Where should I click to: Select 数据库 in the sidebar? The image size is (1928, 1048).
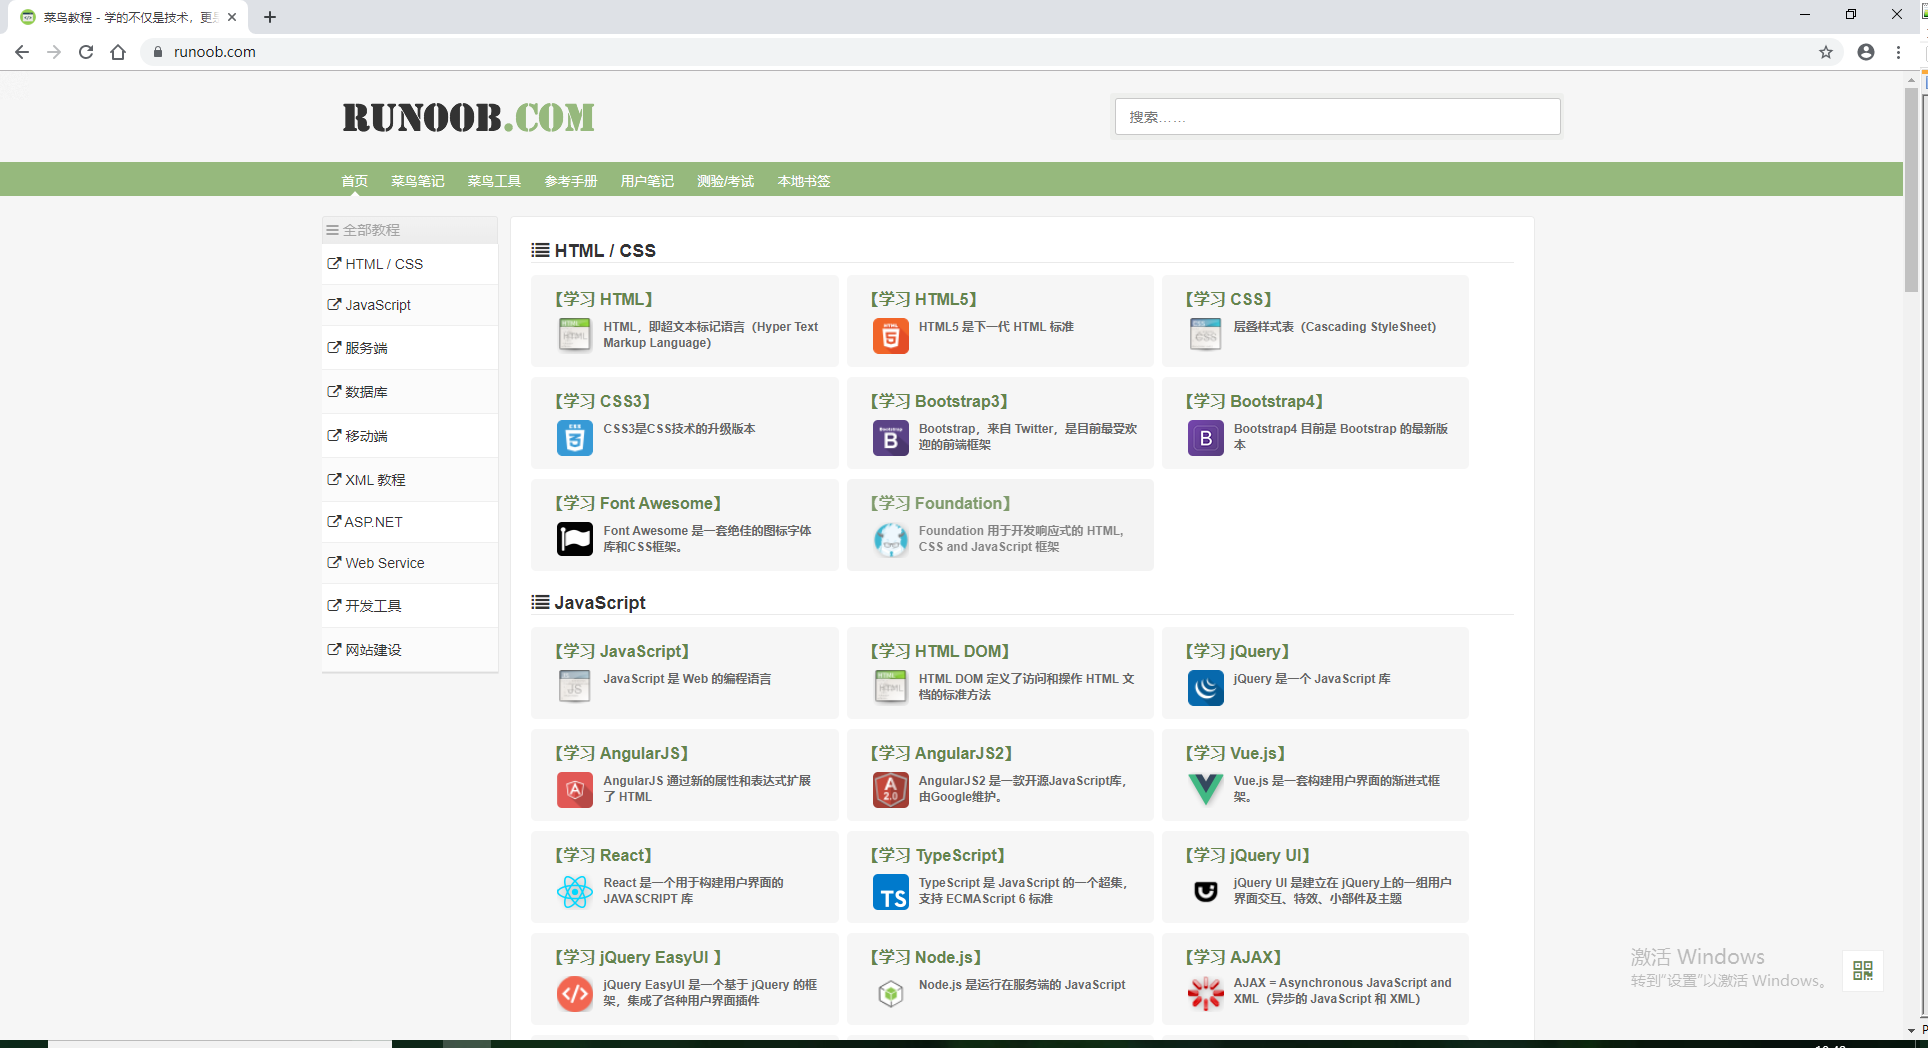point(410,392)
